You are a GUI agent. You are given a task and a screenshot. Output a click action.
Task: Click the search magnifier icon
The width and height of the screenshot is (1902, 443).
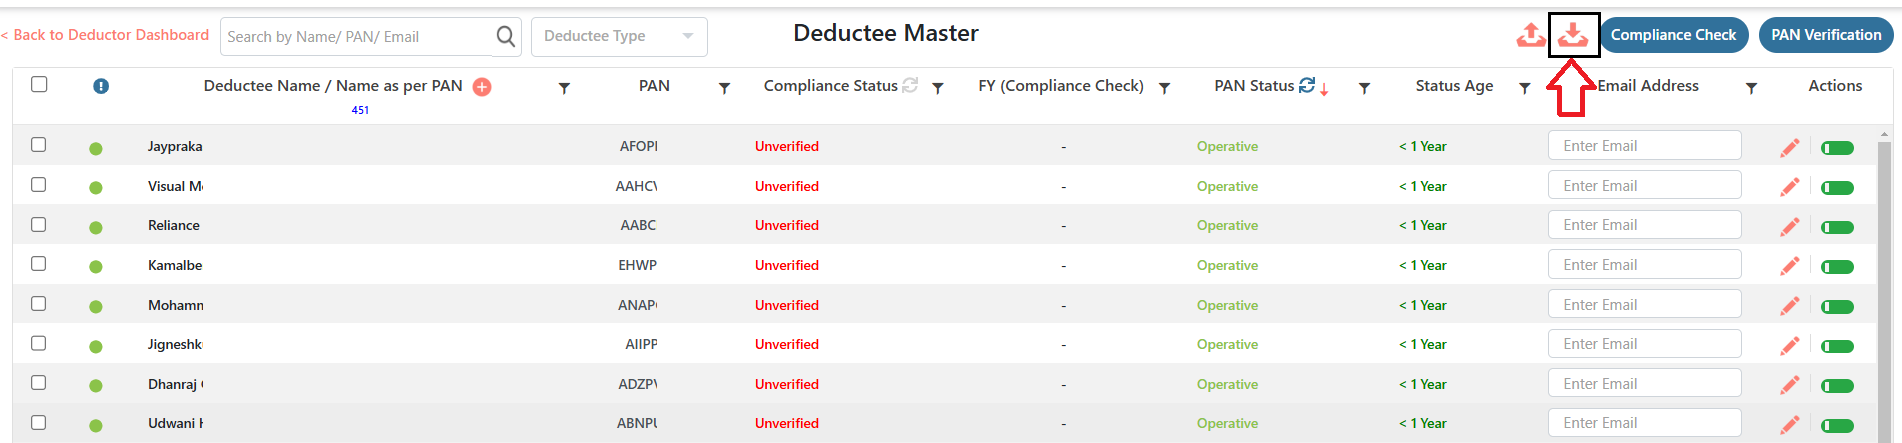click(x=506, y=37)
